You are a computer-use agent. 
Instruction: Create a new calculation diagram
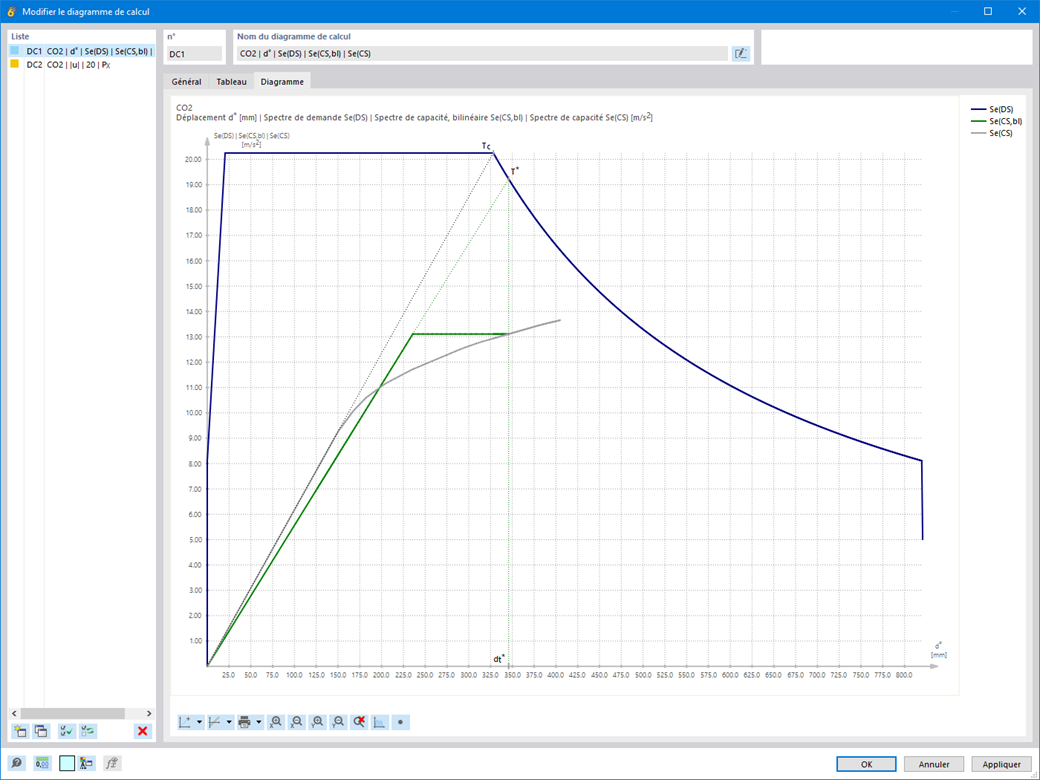pos(20,731)
